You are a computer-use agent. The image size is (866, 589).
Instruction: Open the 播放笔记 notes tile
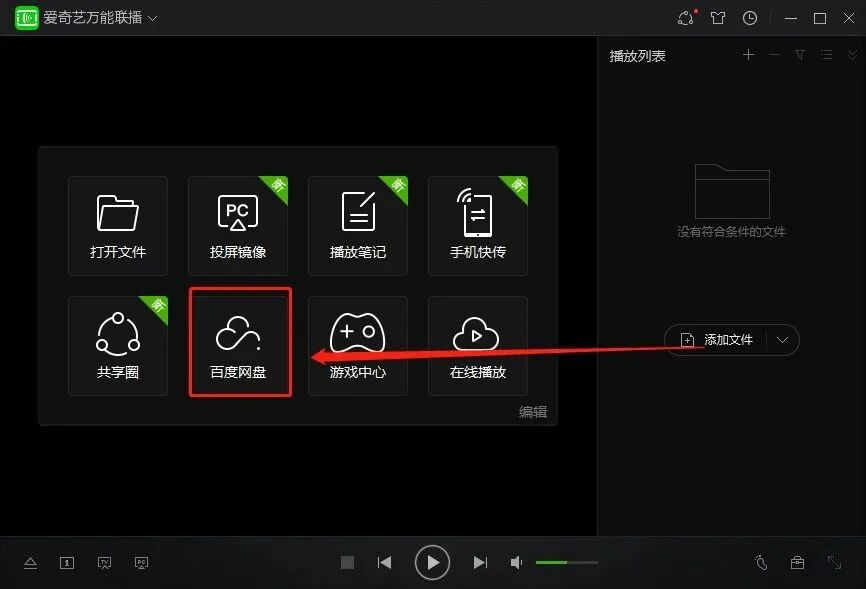(x=357, y=226)
